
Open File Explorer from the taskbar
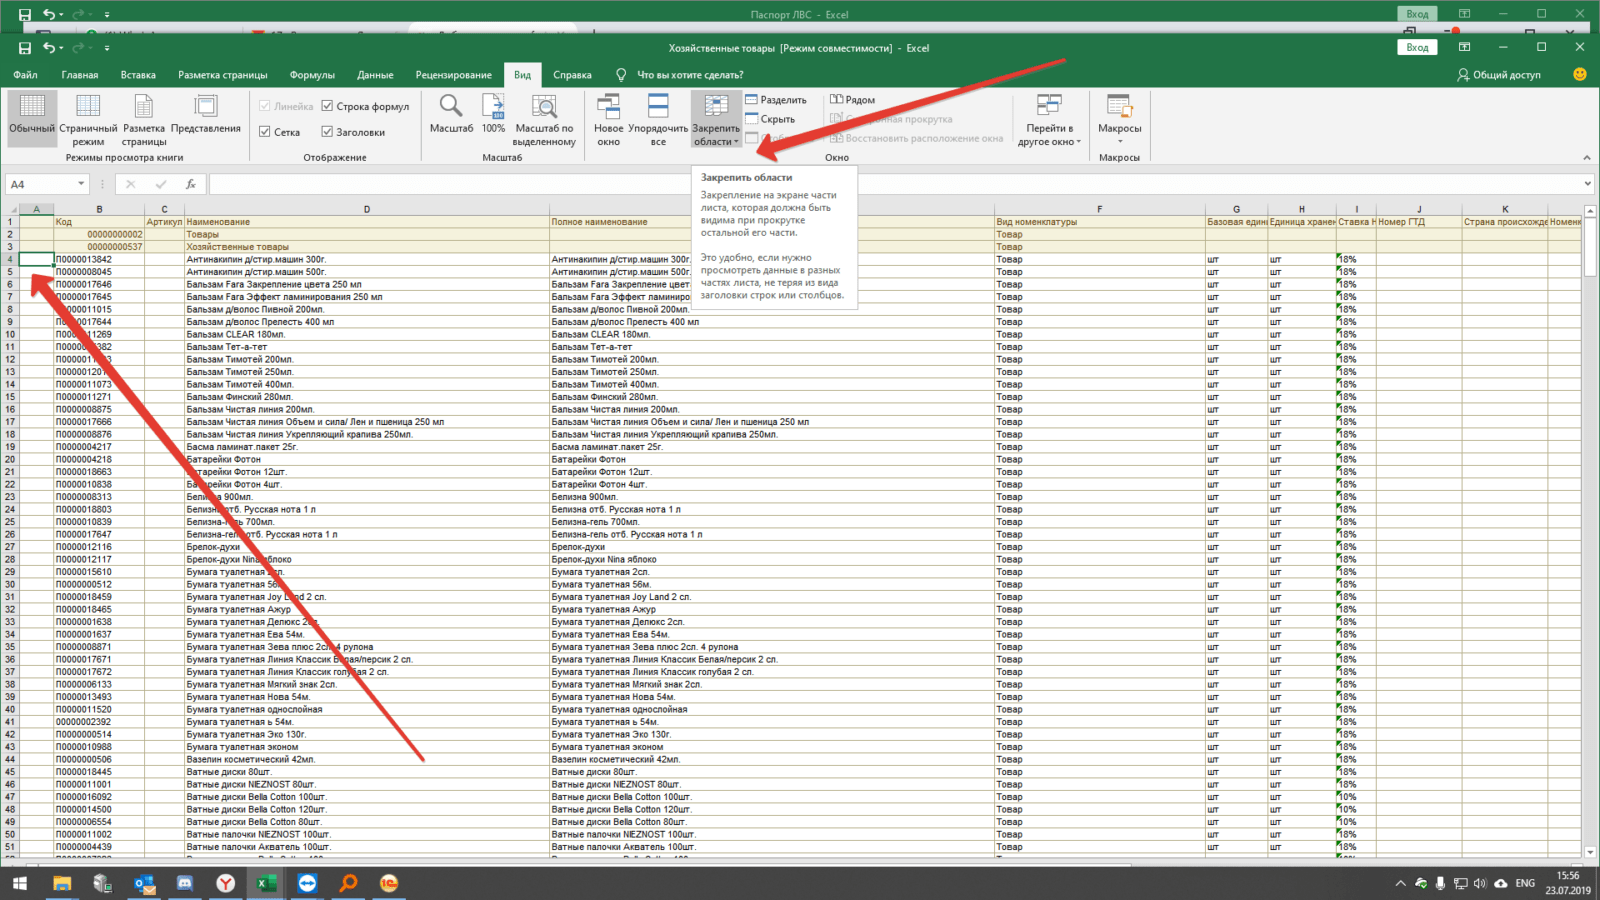click(x=62, y=883)
